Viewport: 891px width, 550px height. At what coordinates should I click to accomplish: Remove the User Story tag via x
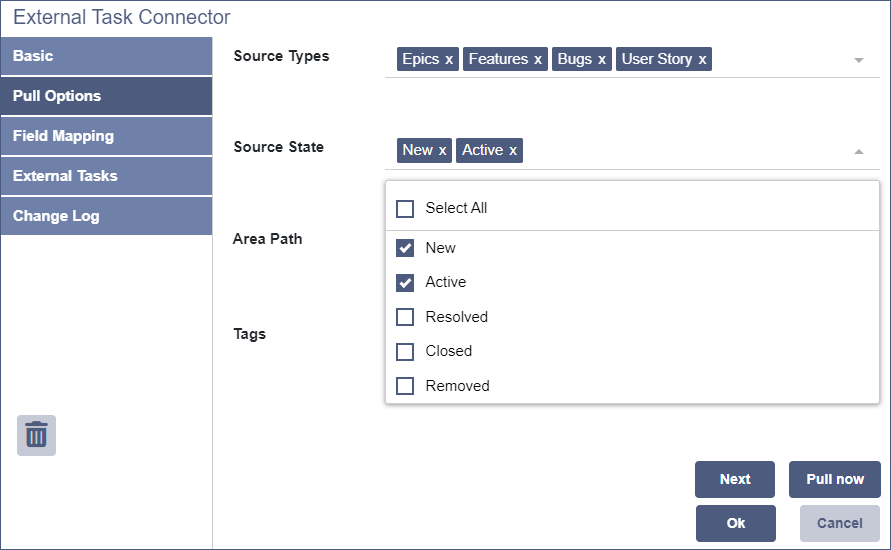click(703, 60)
